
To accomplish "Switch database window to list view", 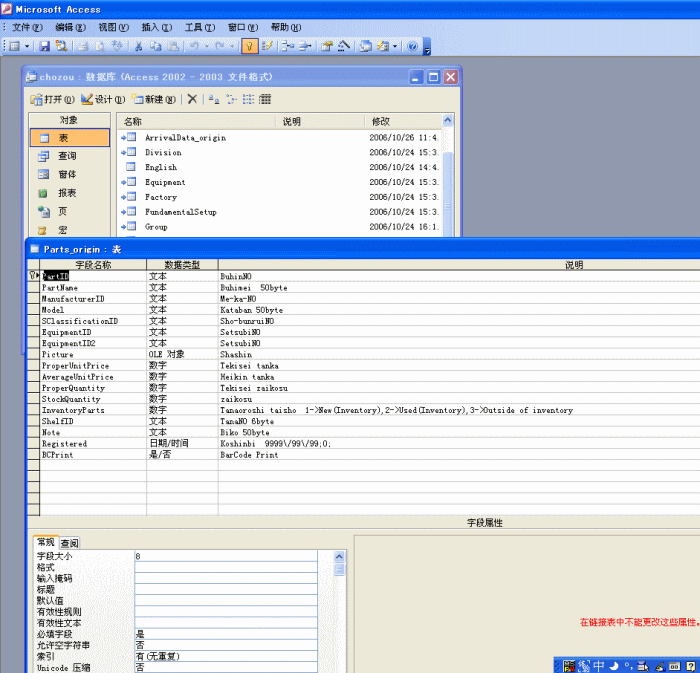I will coord(248,99).
